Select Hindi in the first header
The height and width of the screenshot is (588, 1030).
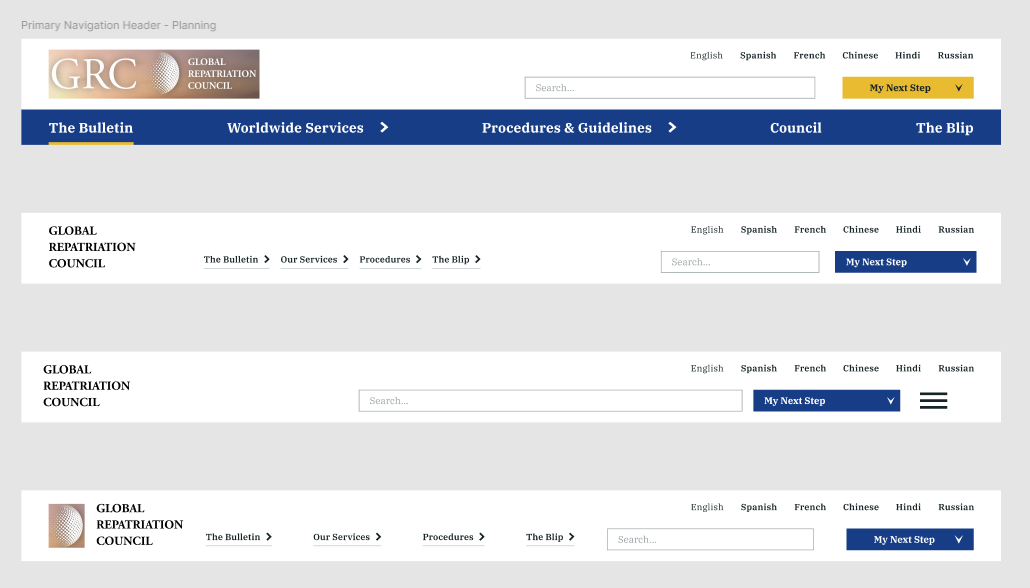(908, 55)
